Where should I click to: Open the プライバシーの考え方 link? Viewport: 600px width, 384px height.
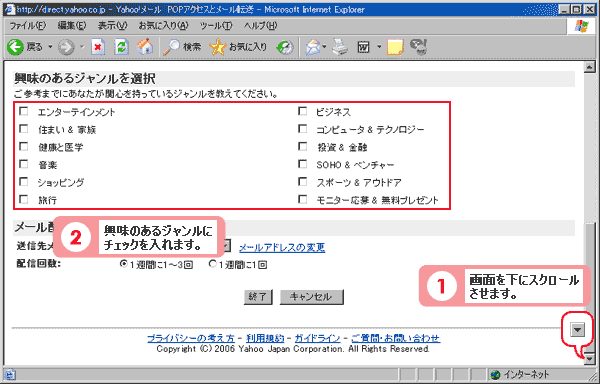(x=191, y=338)
